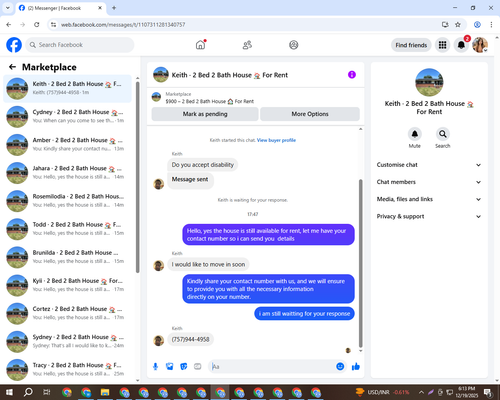This screenshot has height=400, width=500.
Task: Open the purple conversation info icon
Action: click(x=352, y=75)
